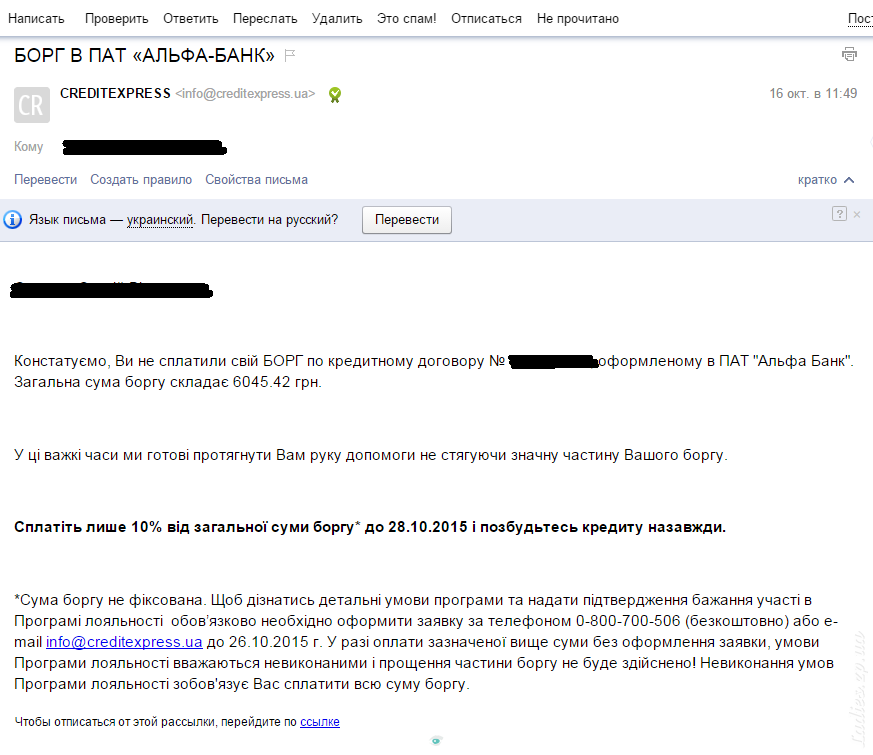
Task: Click the bold line Сплатіть лише 10%
Action: click(x=370, y=527)
